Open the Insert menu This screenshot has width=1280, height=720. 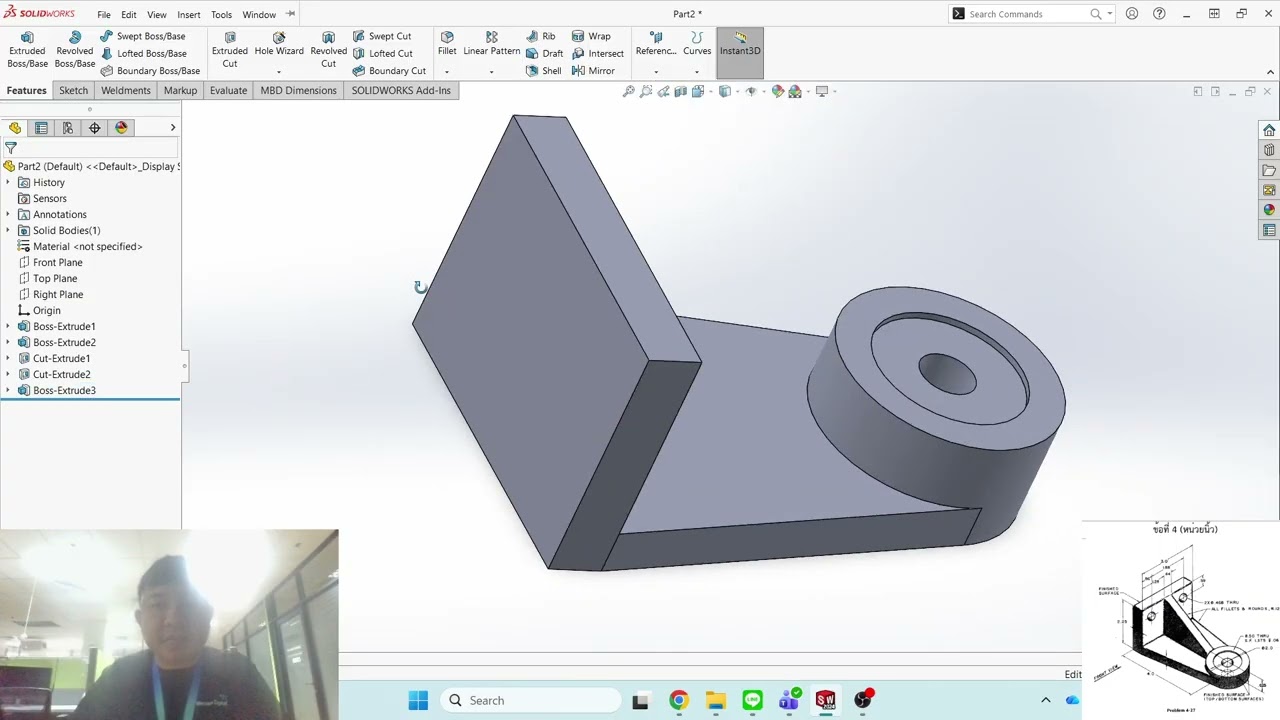[x=189, y=15]
